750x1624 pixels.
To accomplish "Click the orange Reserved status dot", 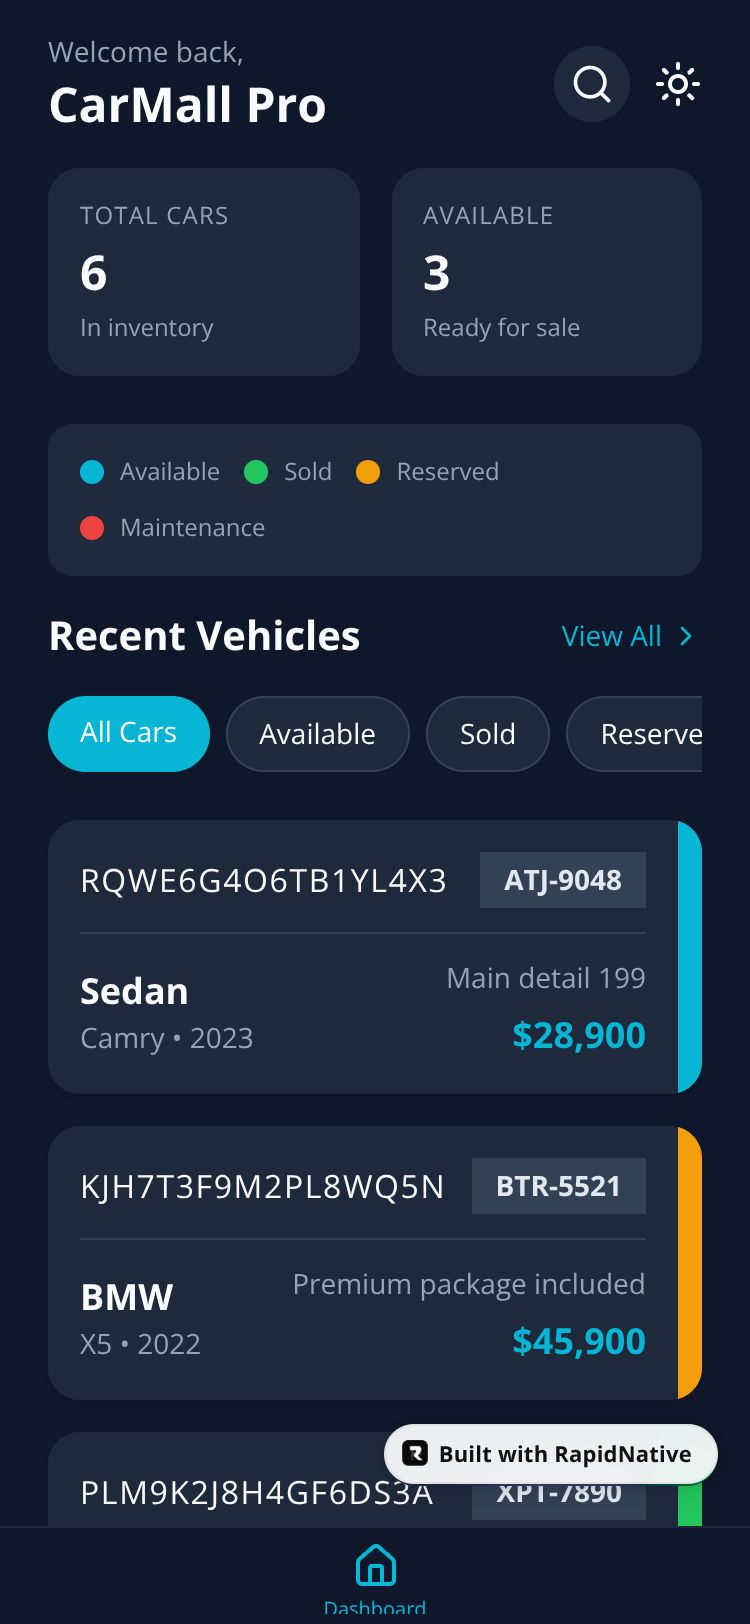I will tap(368, 472).
